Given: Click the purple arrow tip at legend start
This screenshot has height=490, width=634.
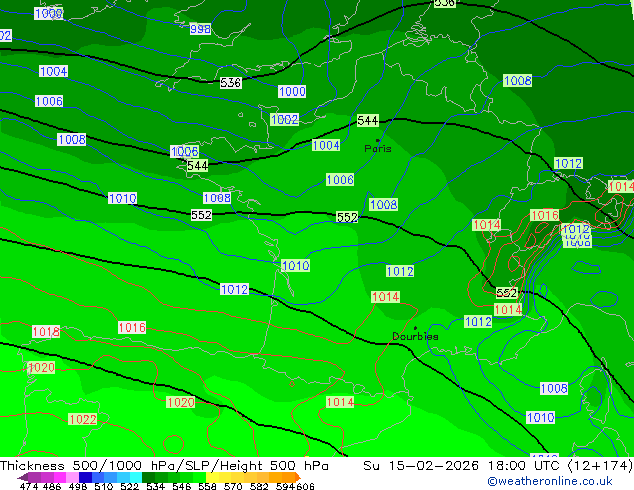Looking at the screenshot, I should tap(22, 477).
